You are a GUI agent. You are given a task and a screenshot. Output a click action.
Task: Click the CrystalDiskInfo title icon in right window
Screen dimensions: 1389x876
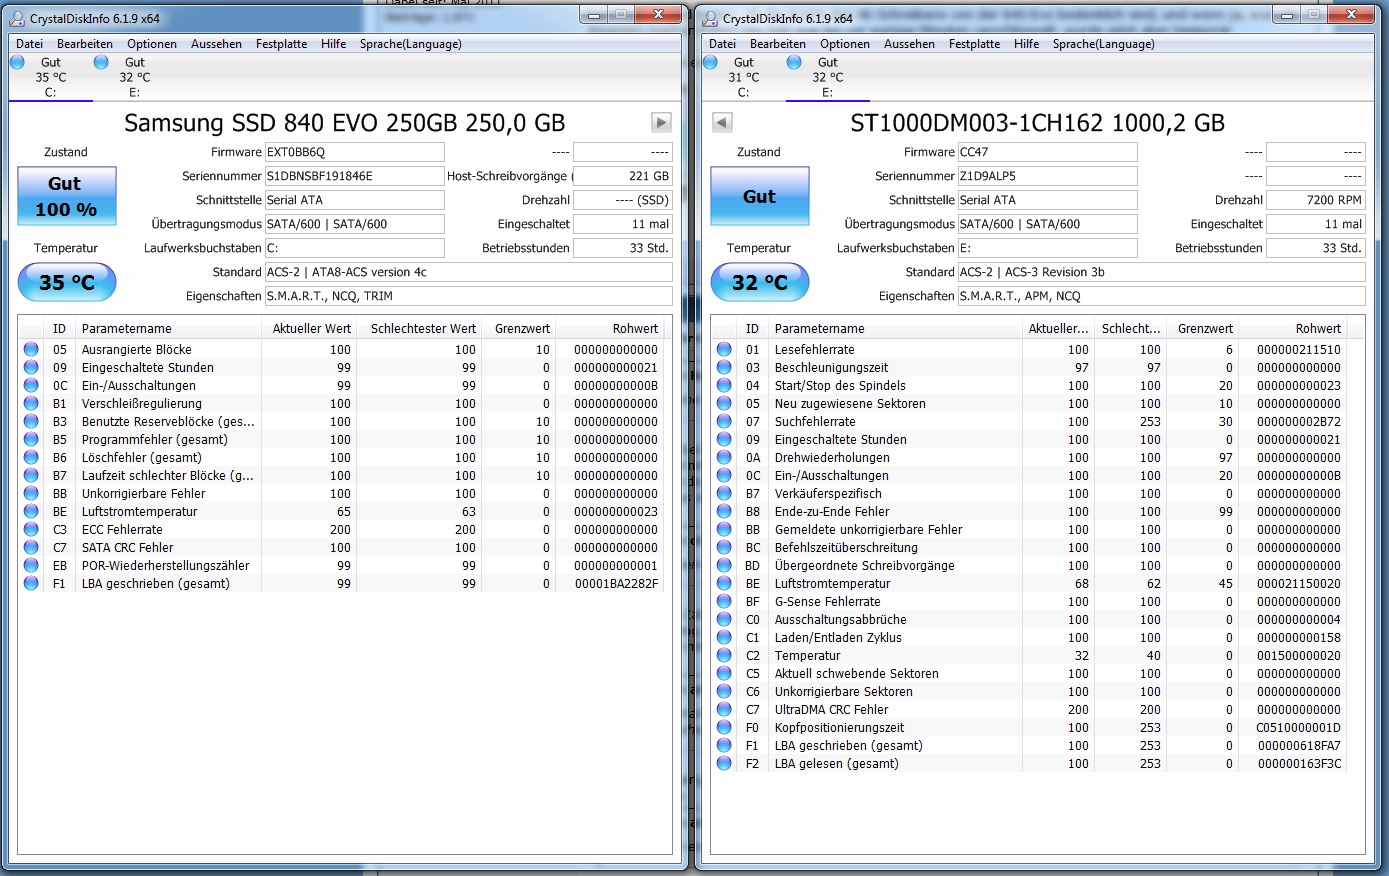(709, 18)
